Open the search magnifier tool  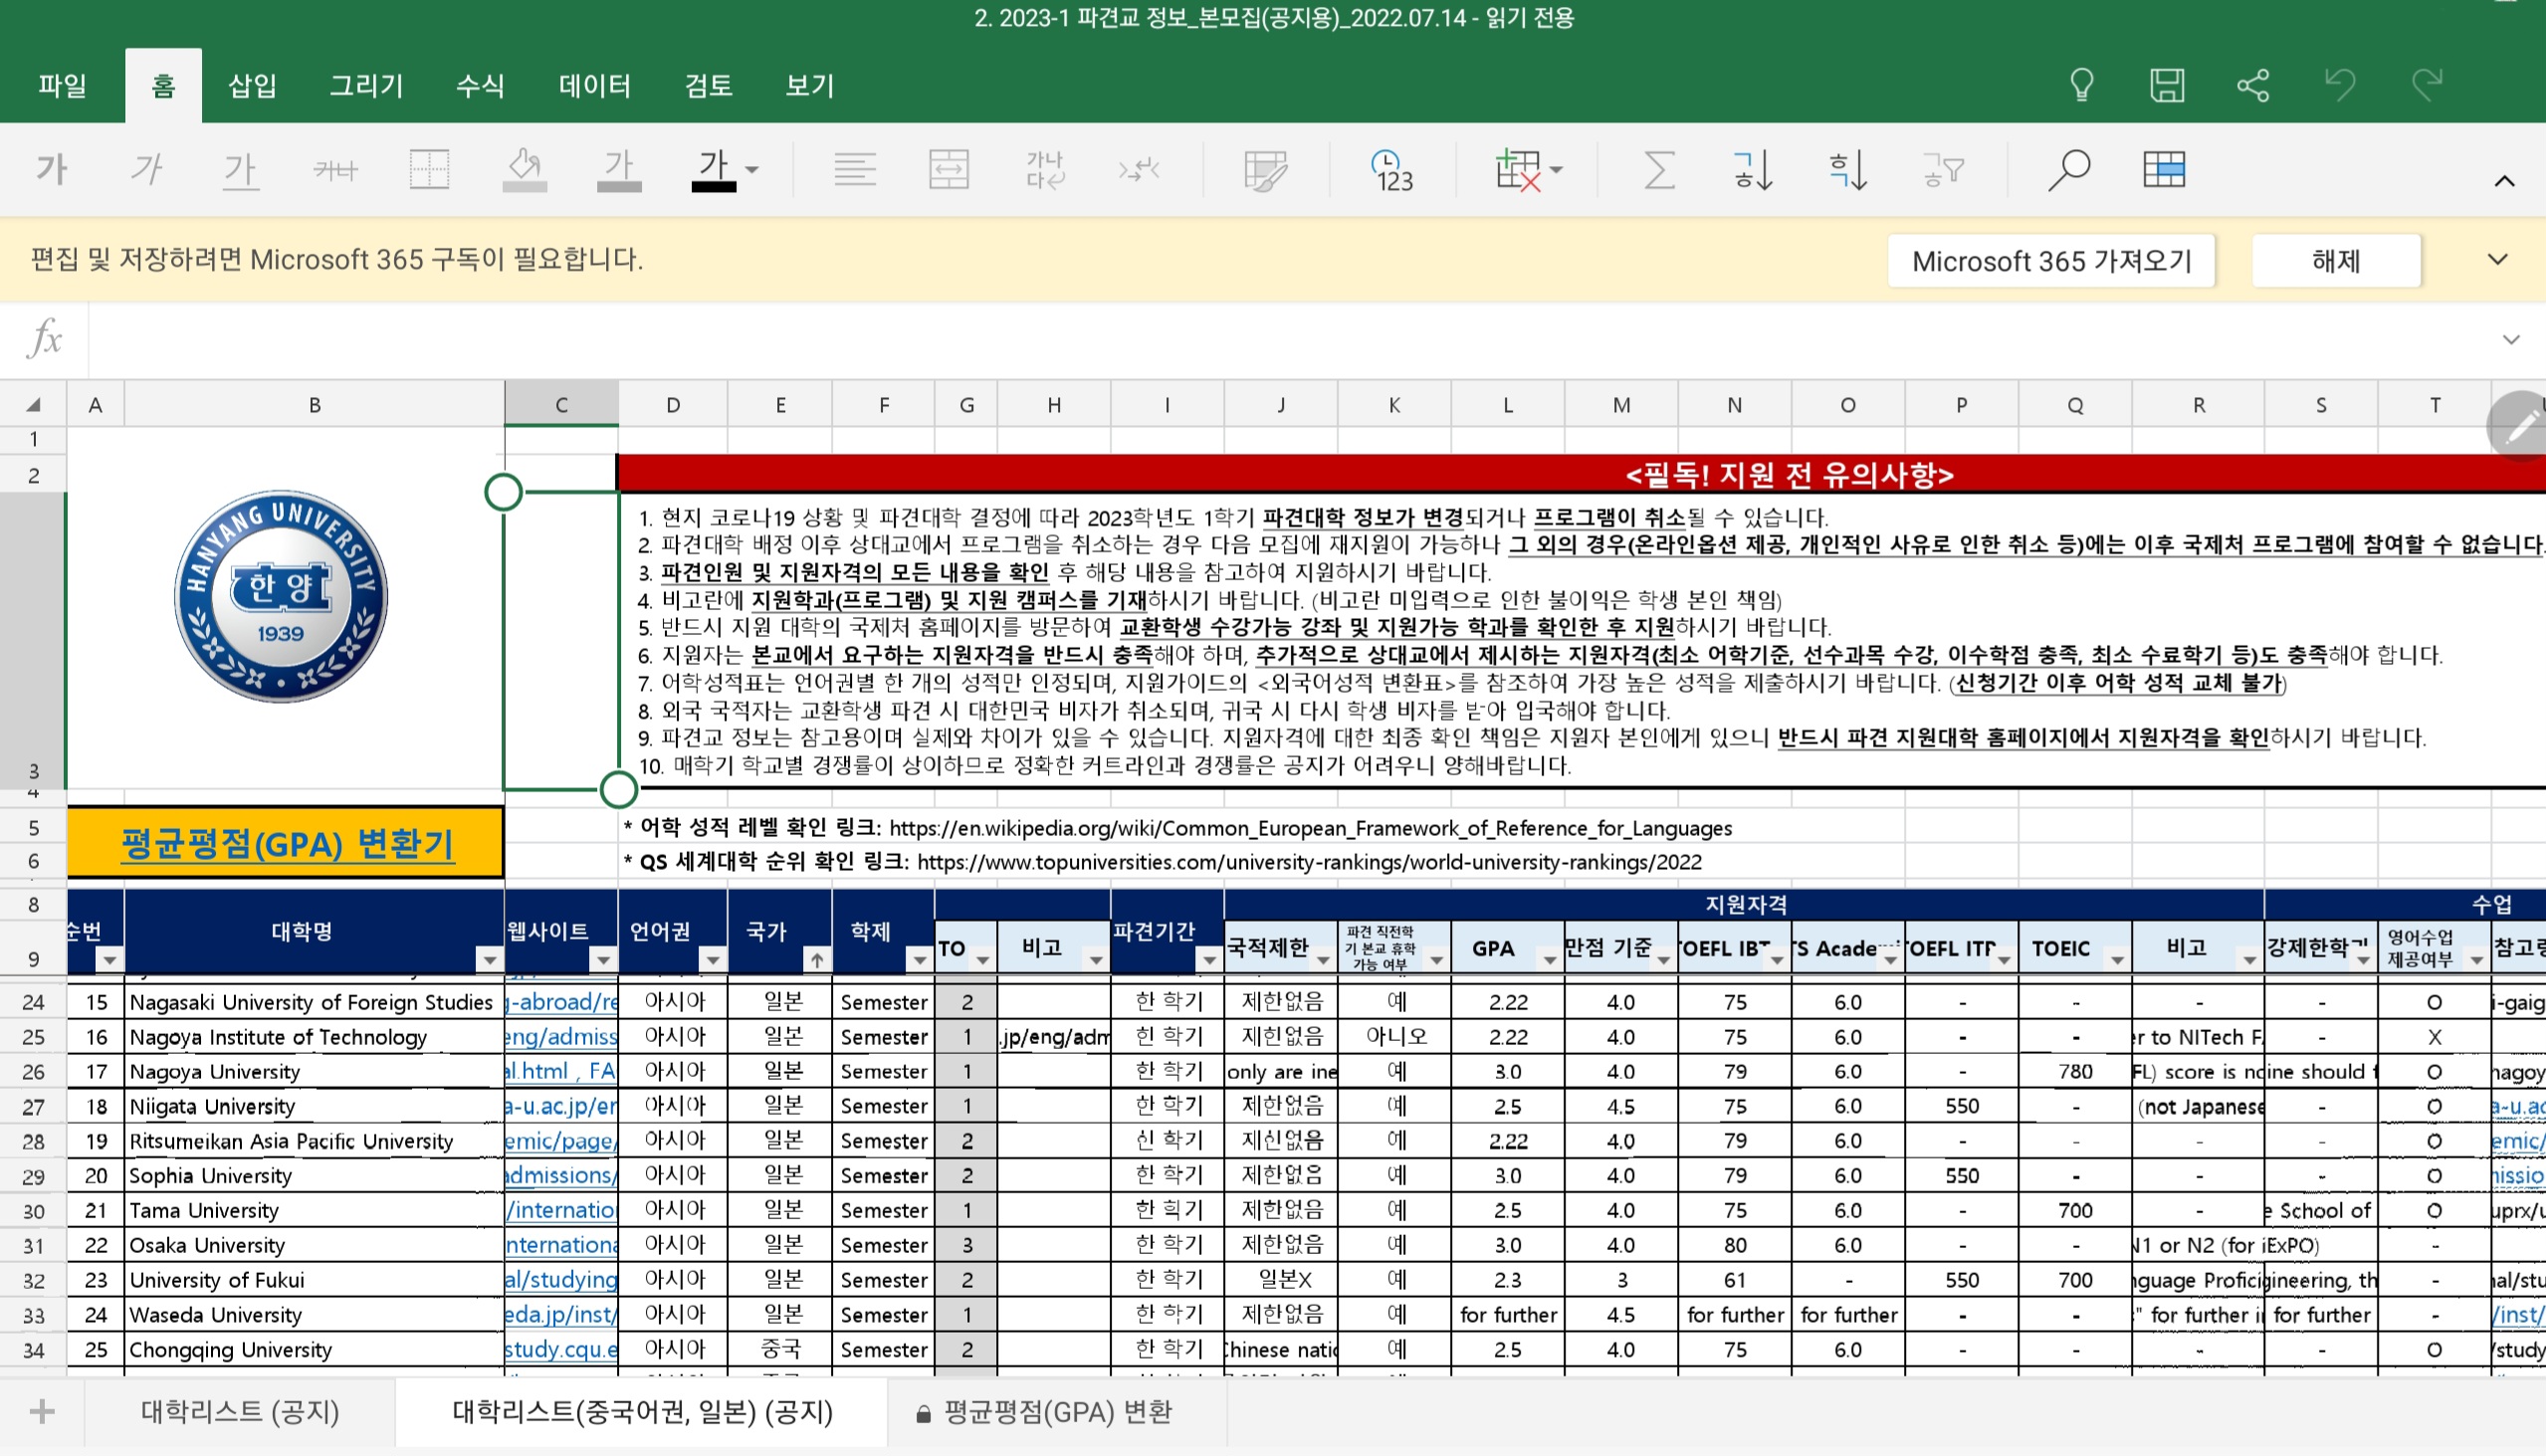point(2068,169)
